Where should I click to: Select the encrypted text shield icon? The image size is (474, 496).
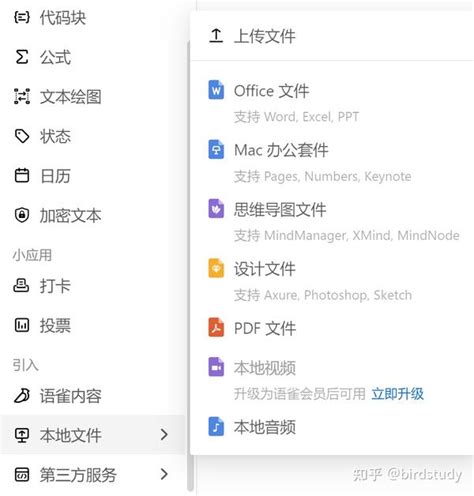[x=22, y=215]
